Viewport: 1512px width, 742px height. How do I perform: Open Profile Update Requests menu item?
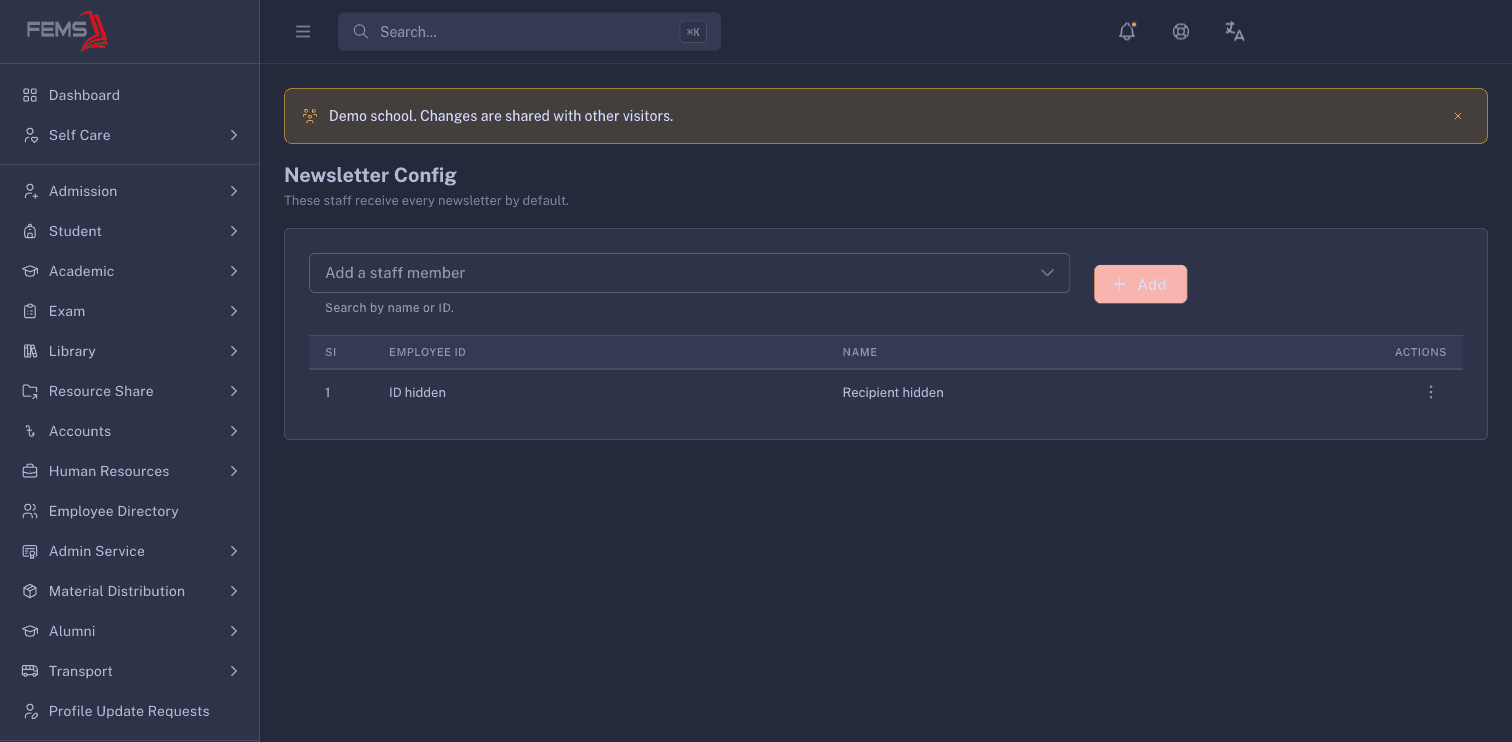point(130,711)
